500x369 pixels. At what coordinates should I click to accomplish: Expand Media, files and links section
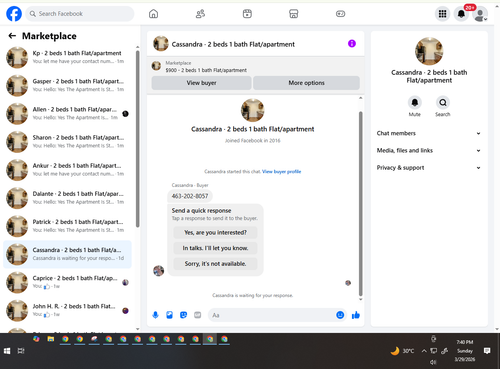(429, 150)
